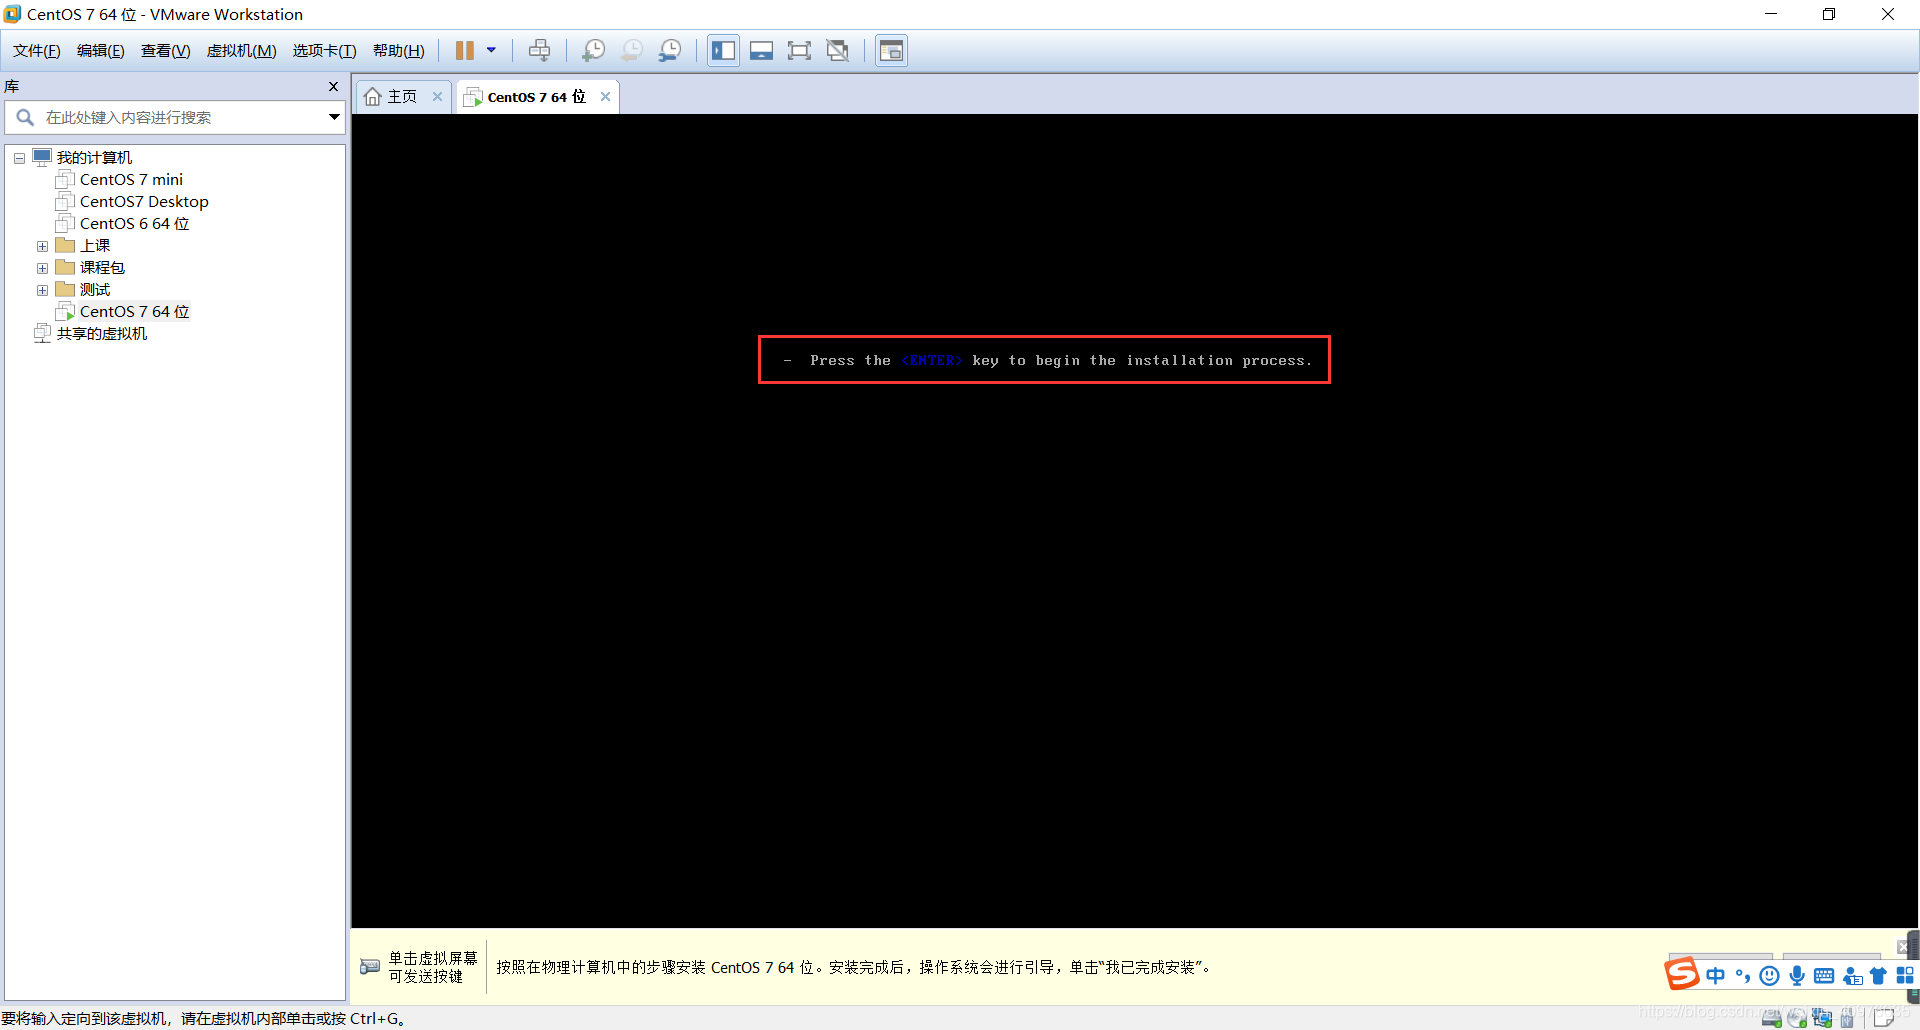The width and height of the screenshot is (1920, 1030).
Task: Enter full screen mode
Action: (x=799, y=50)
